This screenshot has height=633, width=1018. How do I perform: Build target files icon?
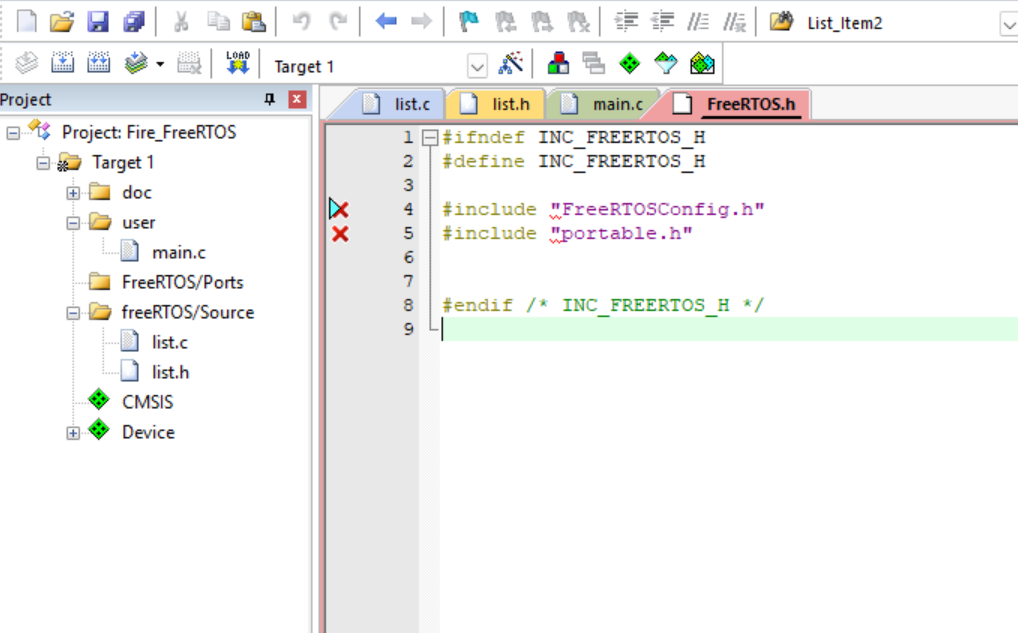point(62,63)
